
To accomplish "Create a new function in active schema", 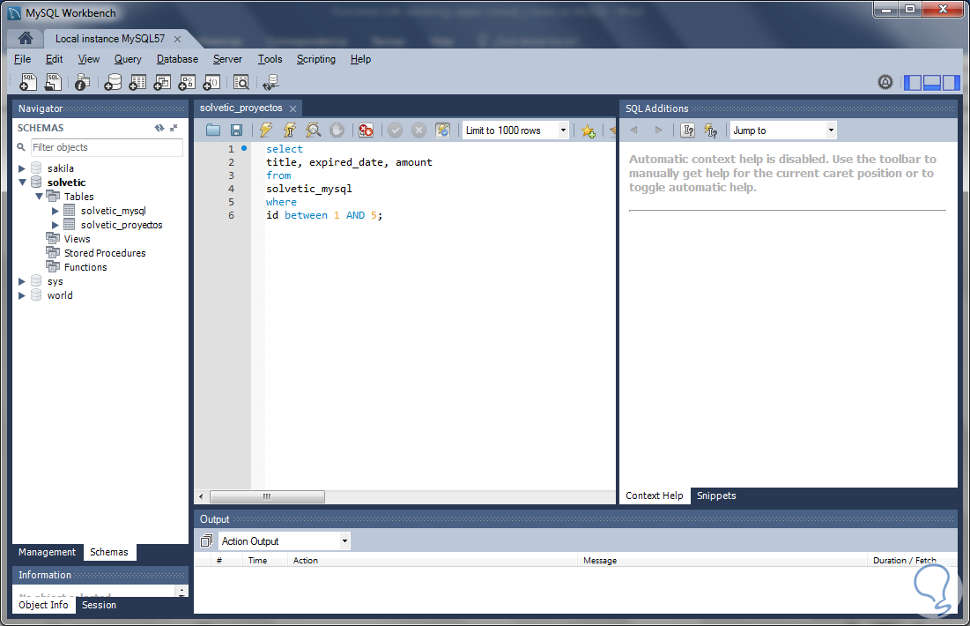I will 212,82.
